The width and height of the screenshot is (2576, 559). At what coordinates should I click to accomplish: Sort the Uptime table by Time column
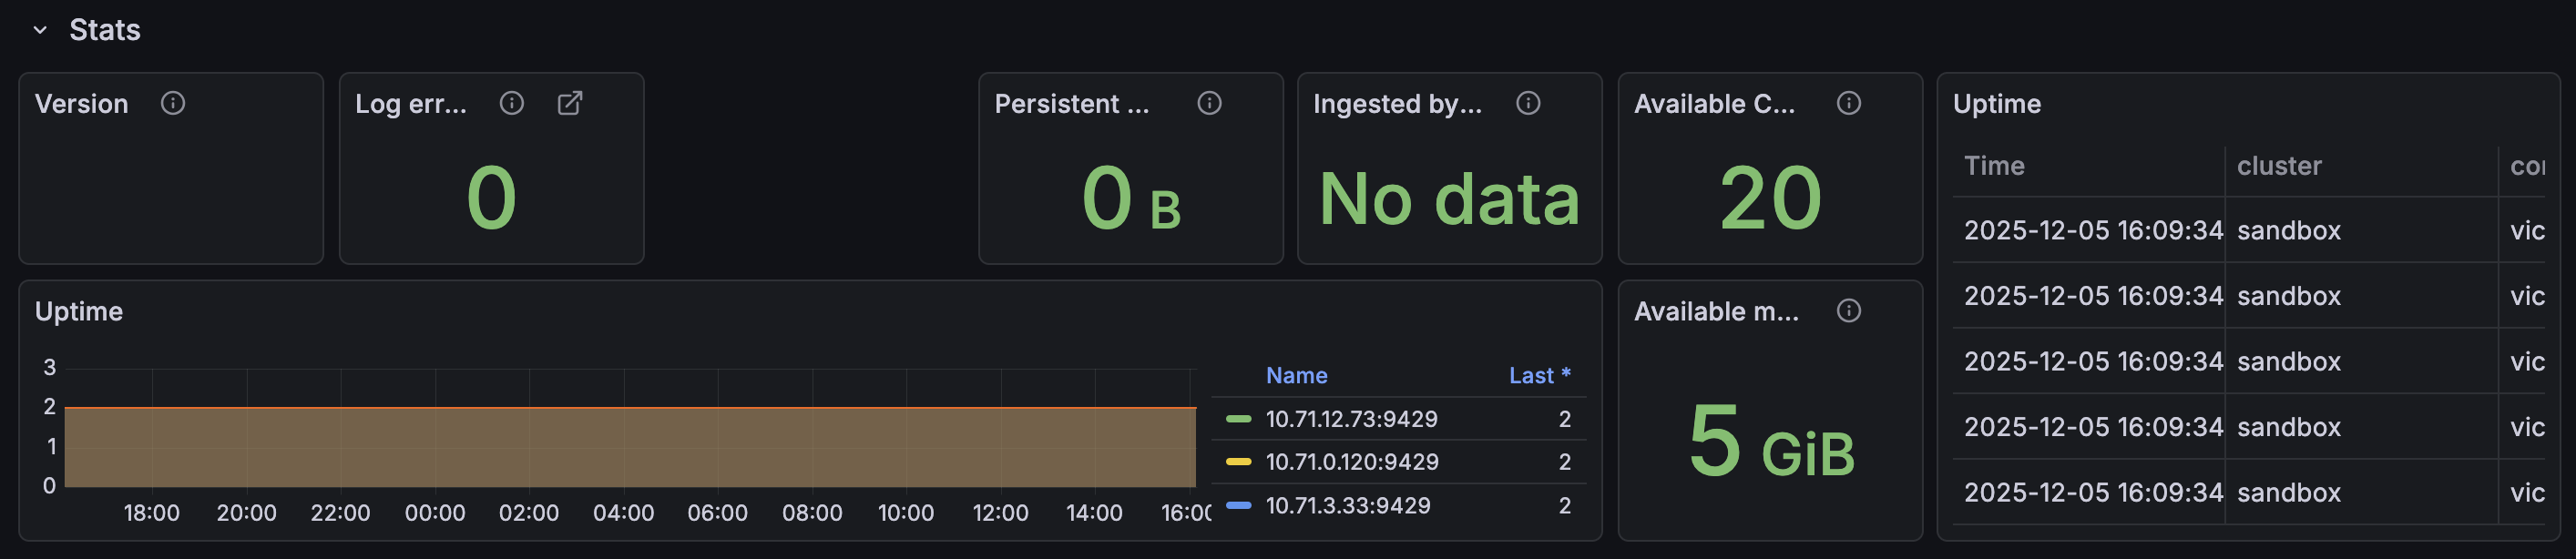[x=1994, y=166]
